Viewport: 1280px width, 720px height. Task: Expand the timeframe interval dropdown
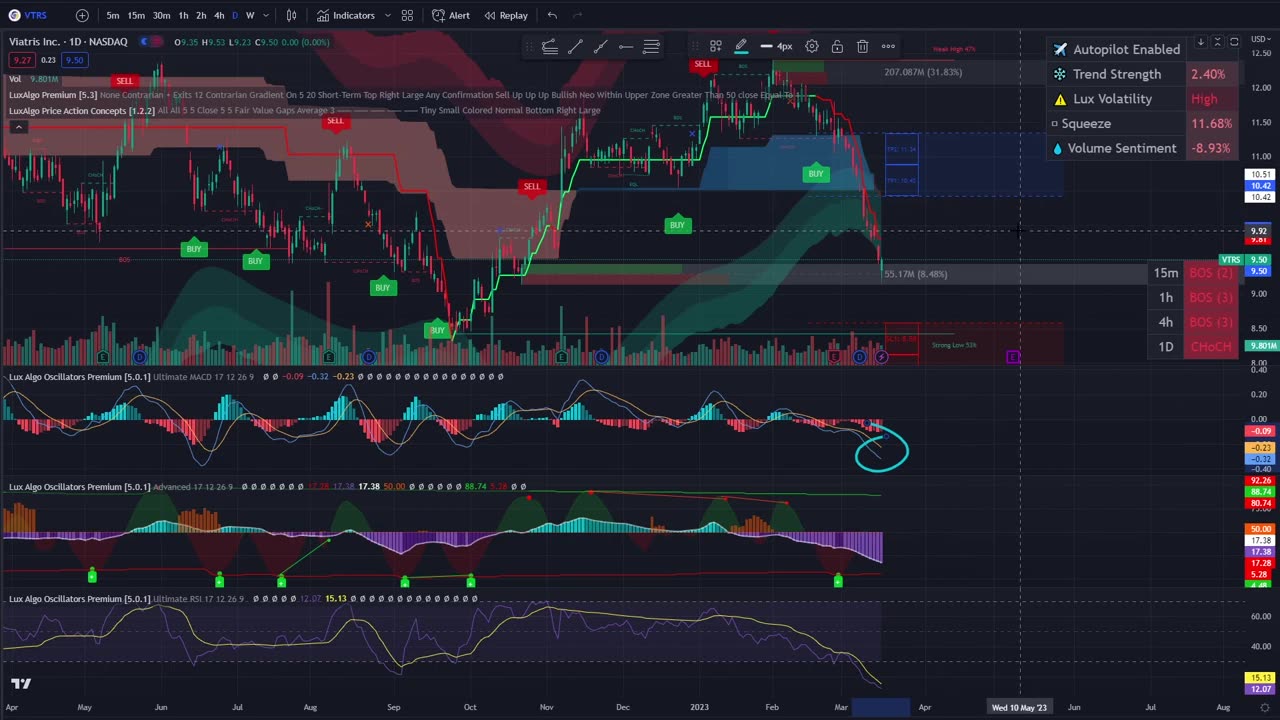click(265, 15)
